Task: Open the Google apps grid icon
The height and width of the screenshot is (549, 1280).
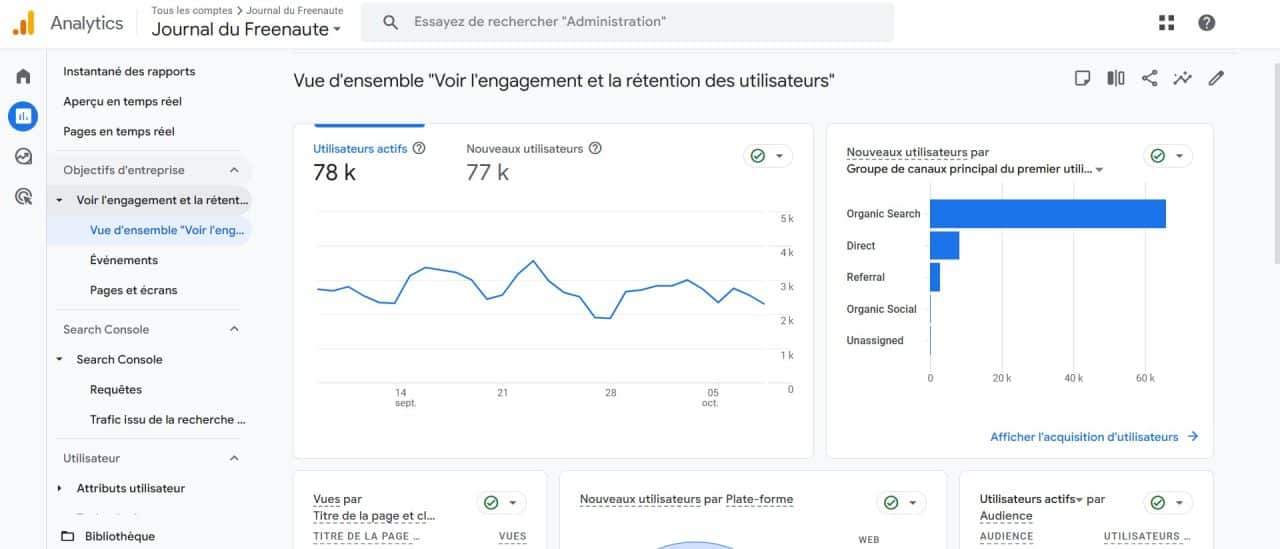Action: 1166,23
